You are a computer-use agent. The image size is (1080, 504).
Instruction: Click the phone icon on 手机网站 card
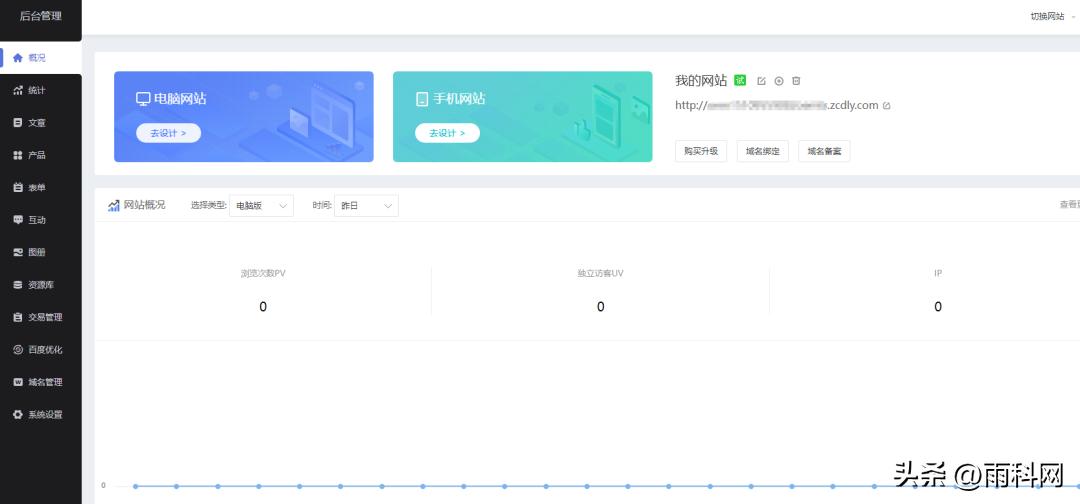coord(422,98)
